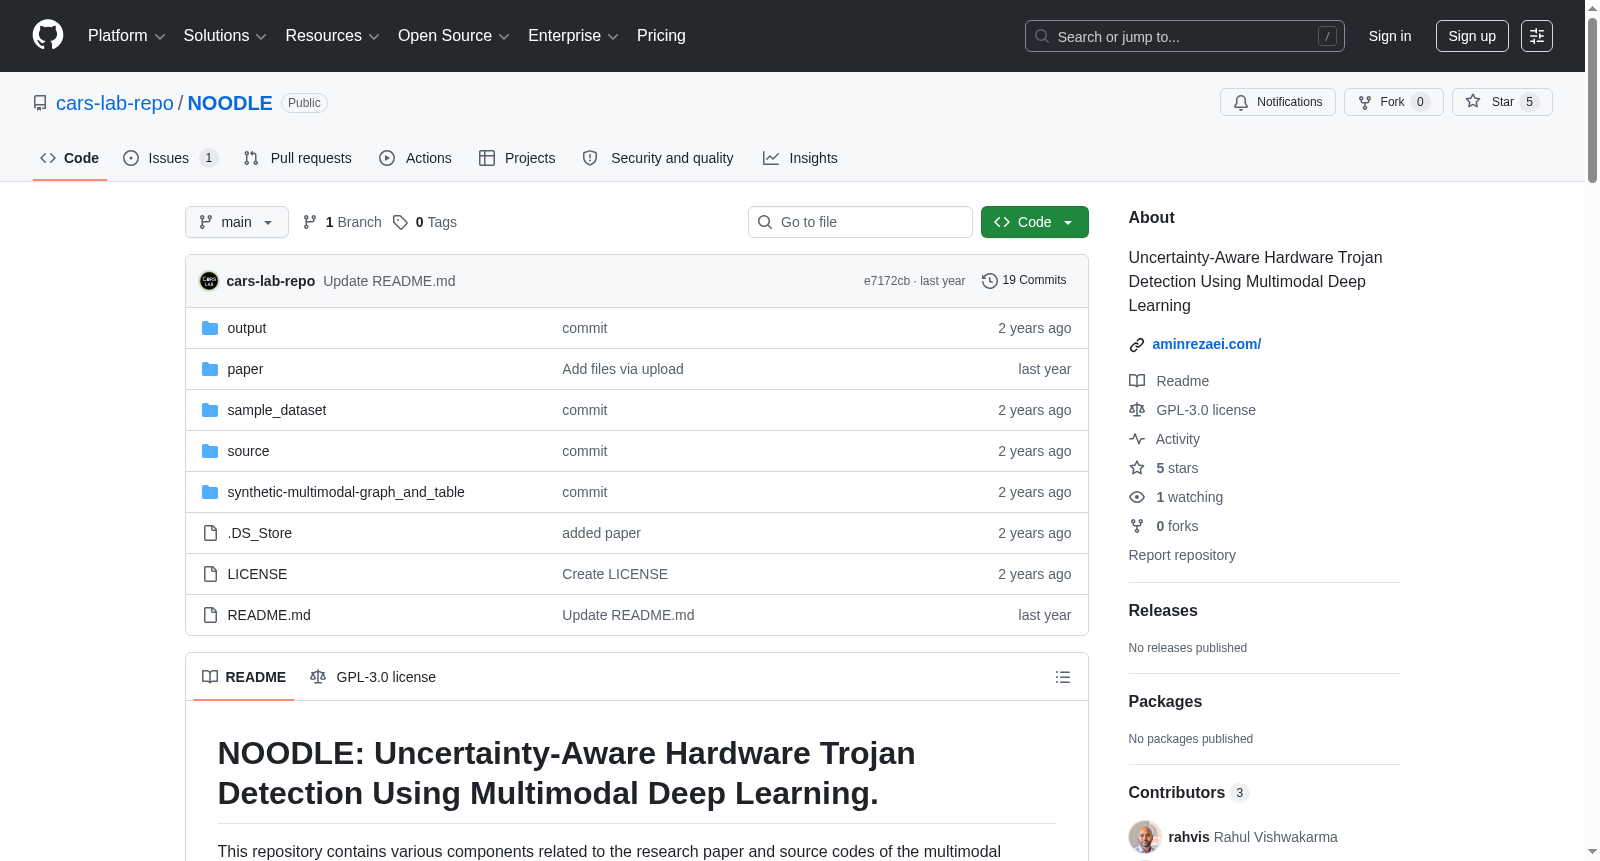
Task: Click the branch icon beside 1 Branch
Action: point(310,222)
